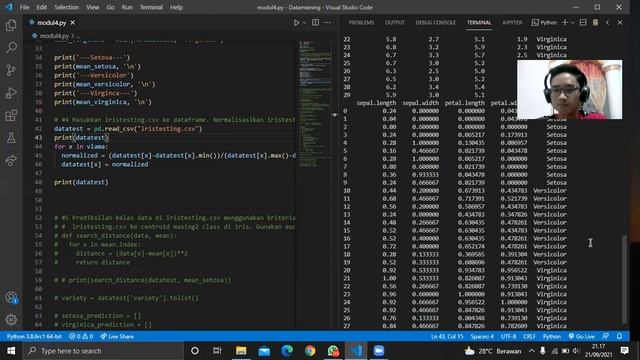Screen dimensions: 640x360
Task: Open Task View on the taskbar
Action: (217, 351)
